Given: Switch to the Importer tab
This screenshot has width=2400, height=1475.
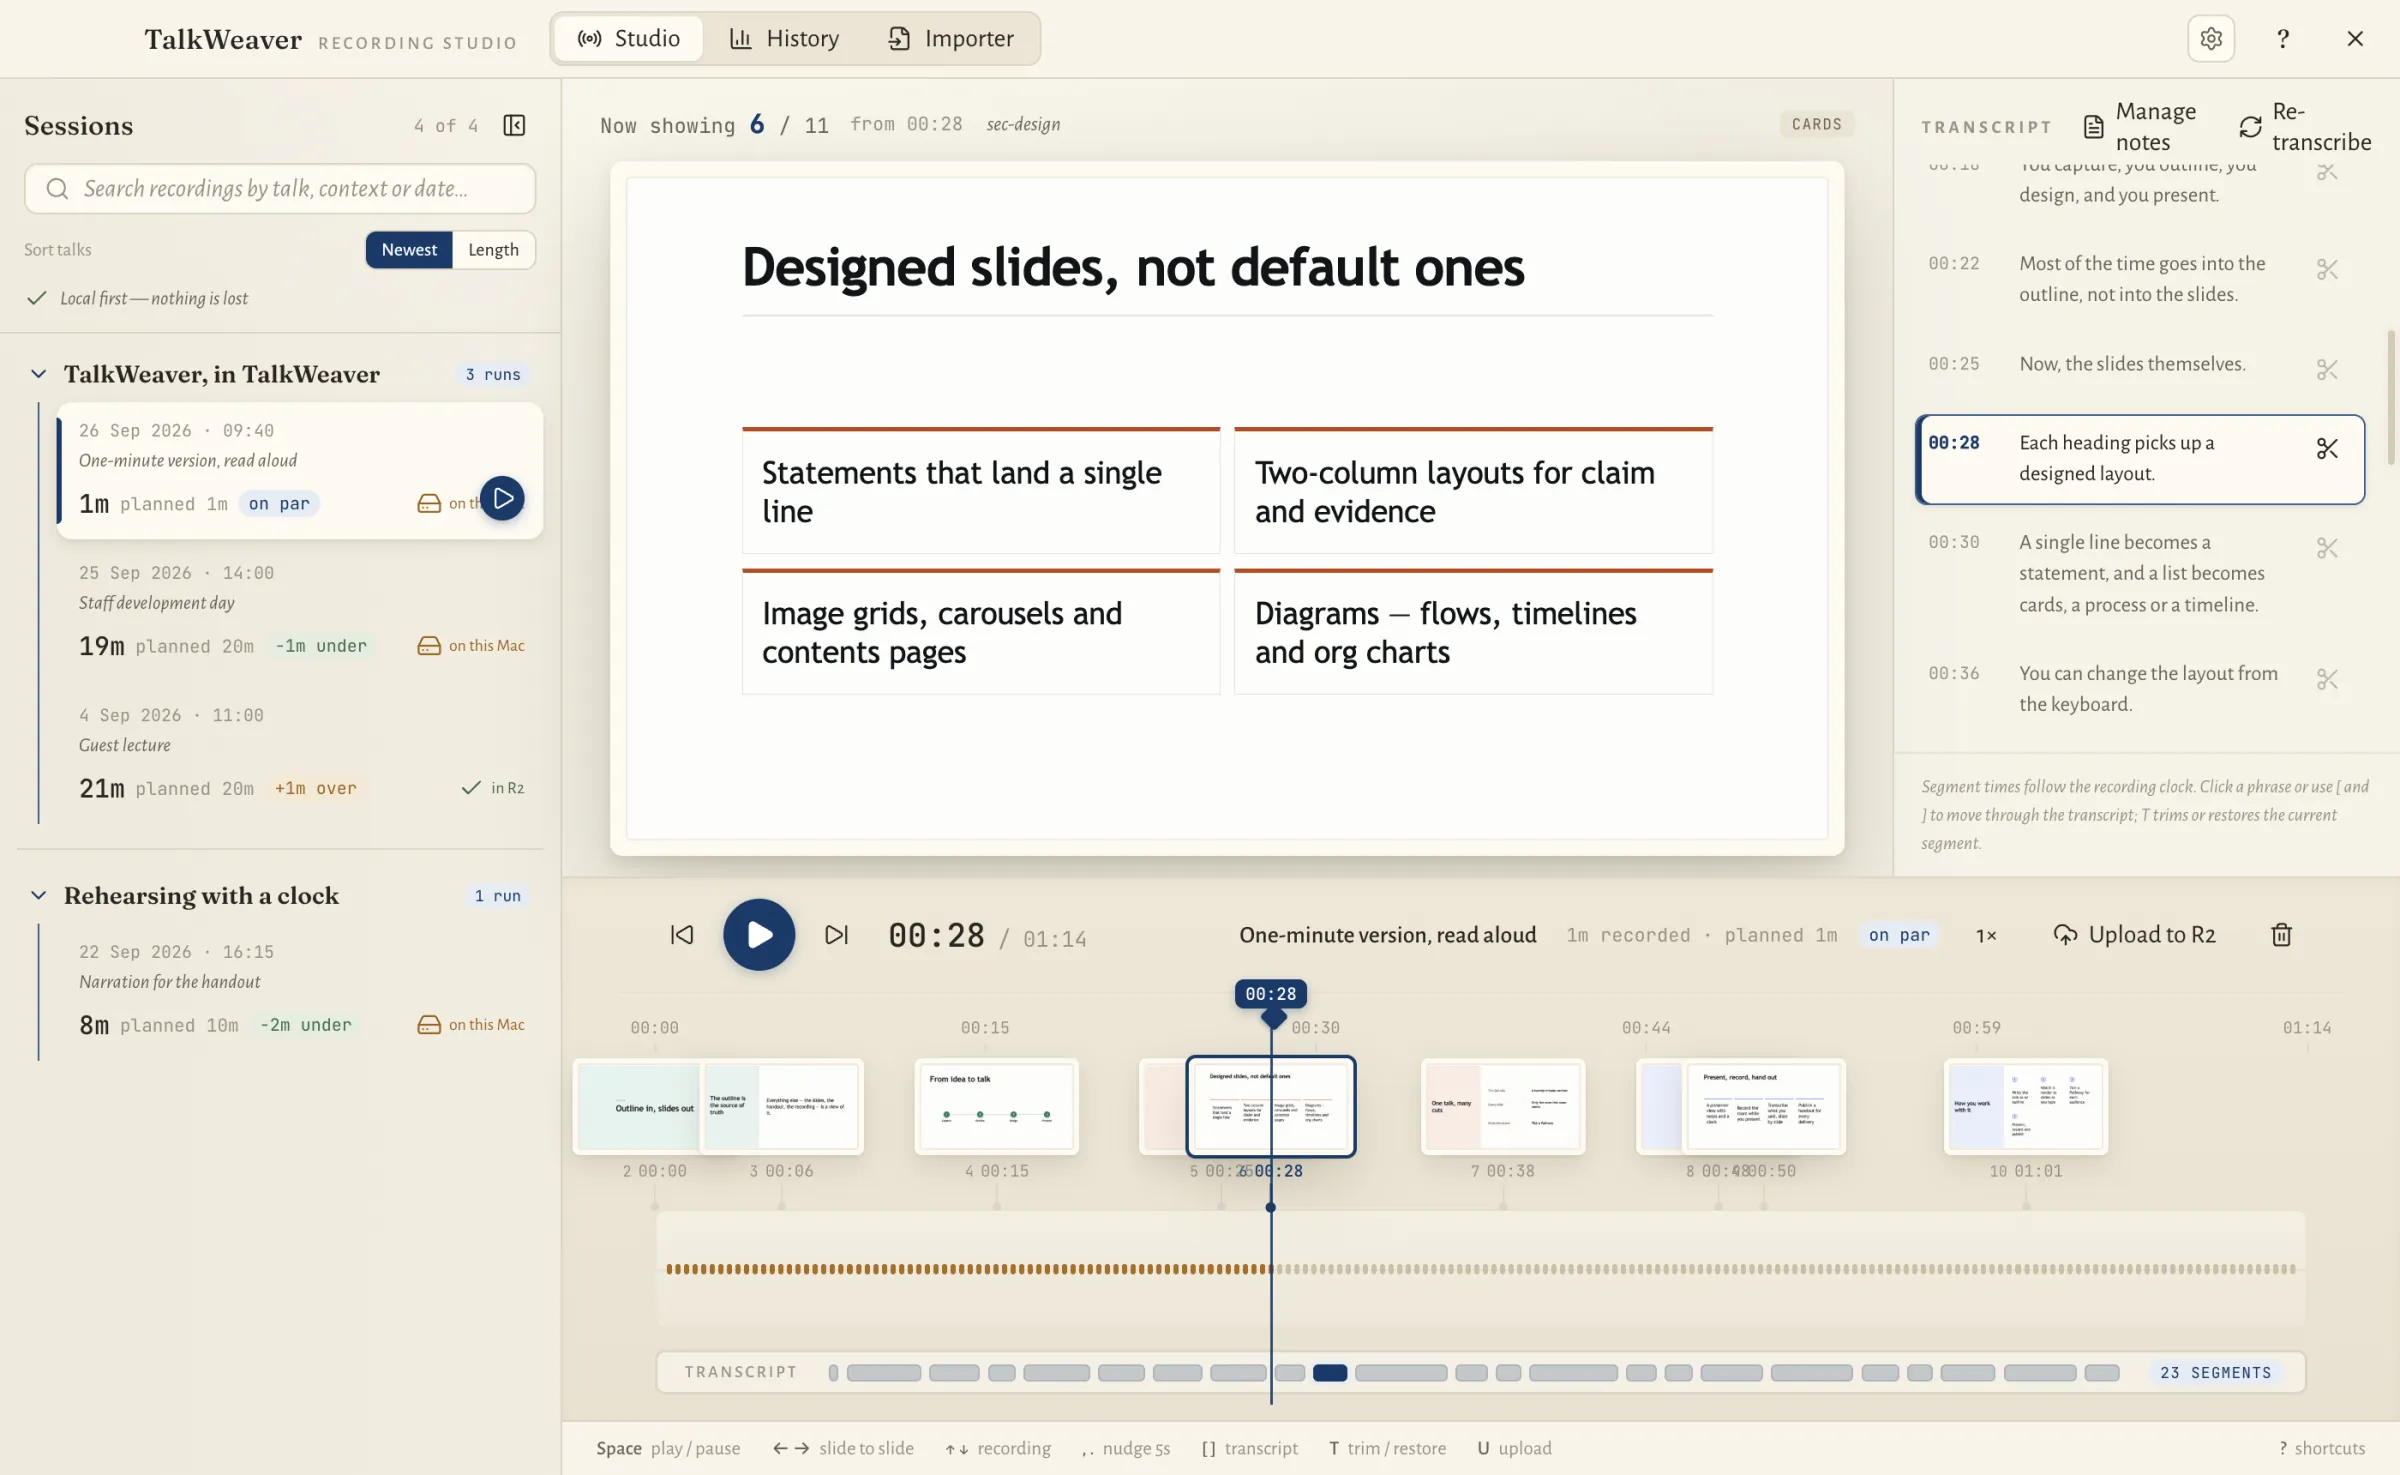Looking at the screenshot, I should [x=951, y=39].
